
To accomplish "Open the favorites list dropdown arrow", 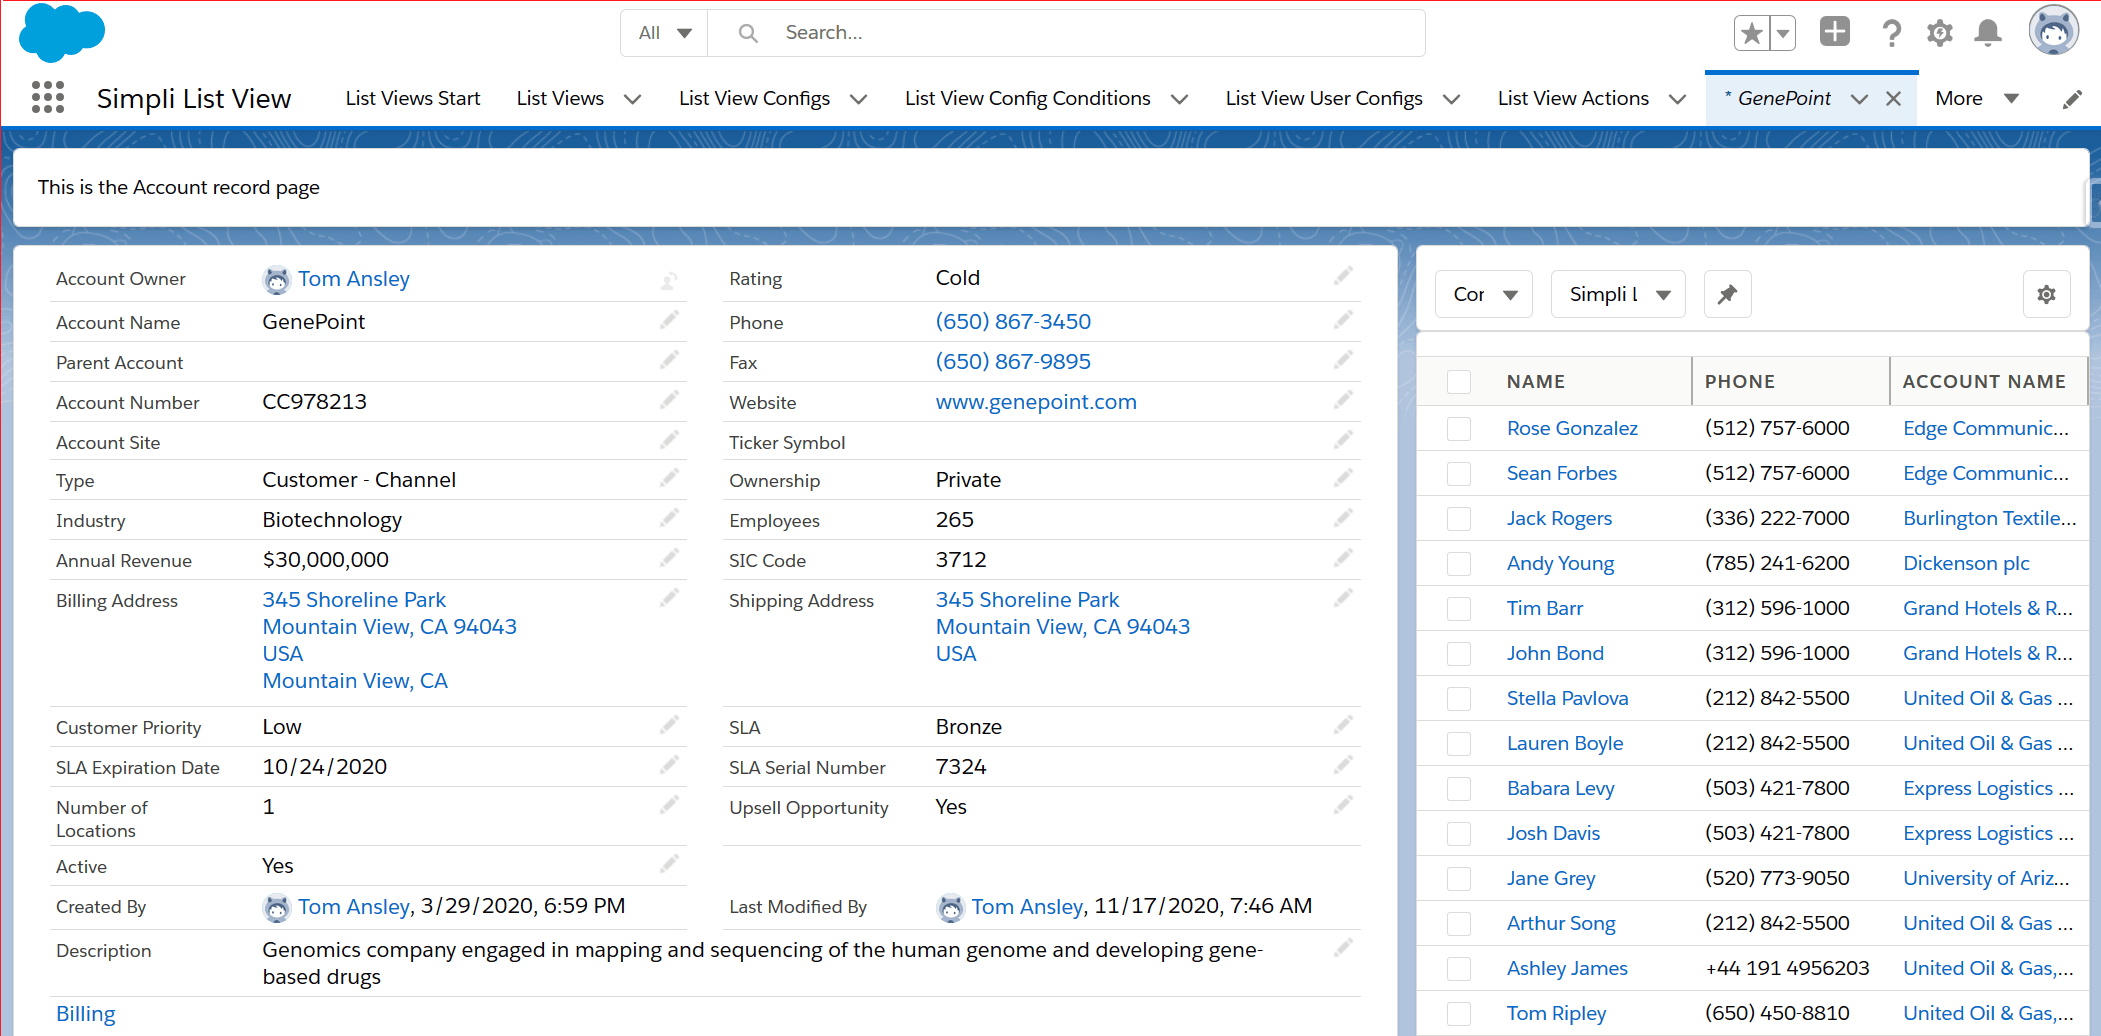I will point(1783,33).
